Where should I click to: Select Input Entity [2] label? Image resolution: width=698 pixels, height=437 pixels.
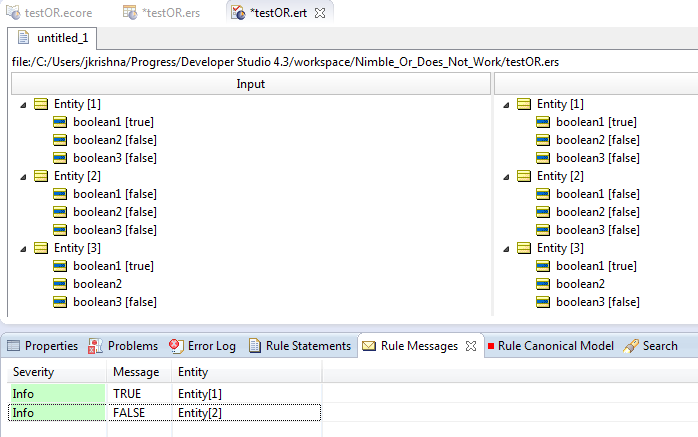pyautogui.click(x=77, y=176)
